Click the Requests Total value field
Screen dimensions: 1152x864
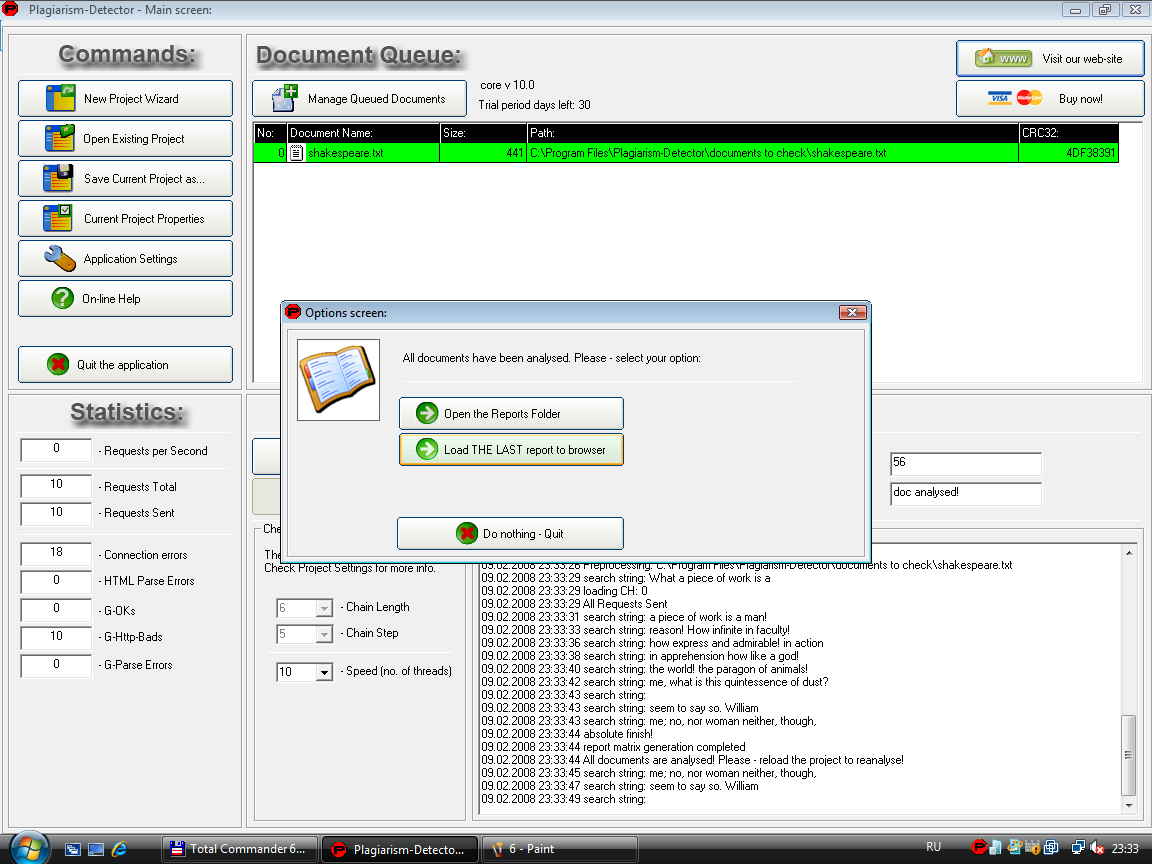click(57, 486)
